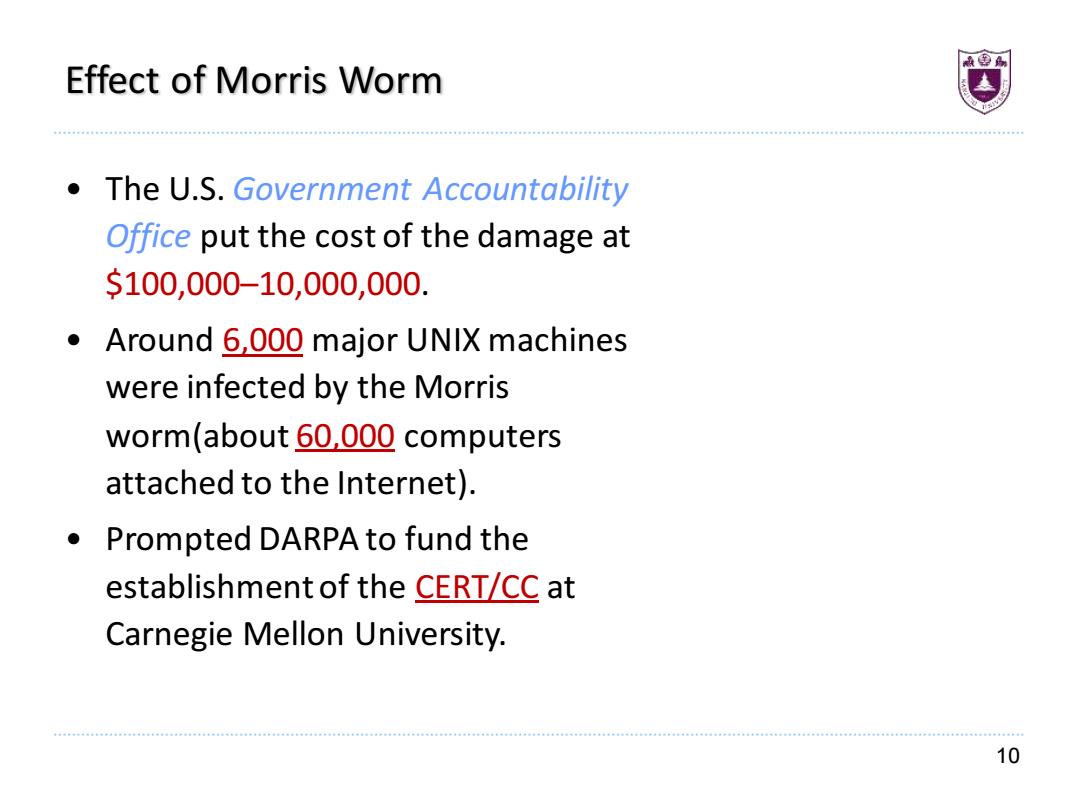The image size is (1080, 810).
Task: Click the text were infected by the Morris
Action: coord(307,387)
